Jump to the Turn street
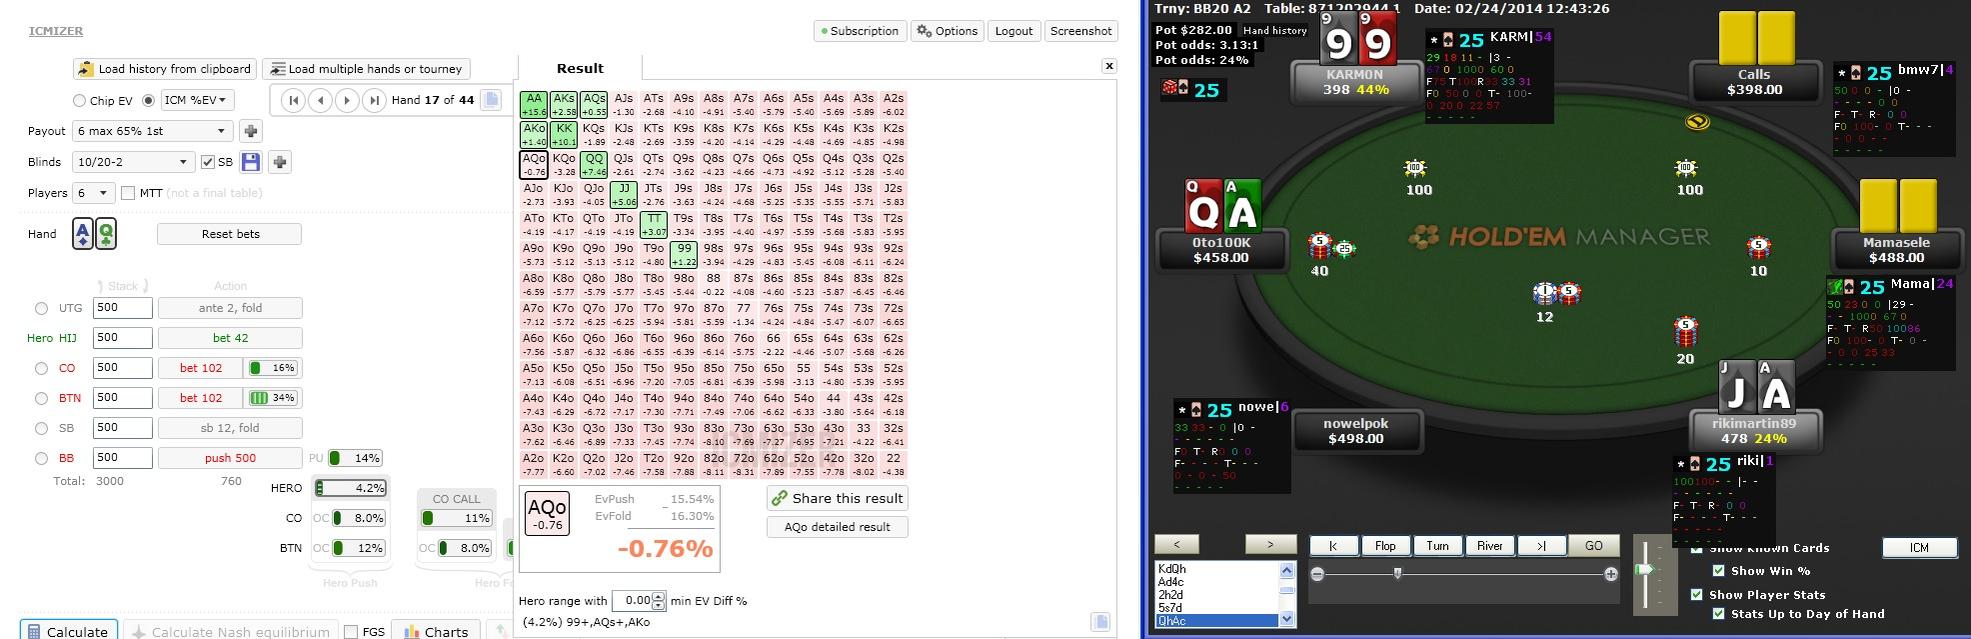This screenshot has width=1971, height=639. coord(1437,545)
